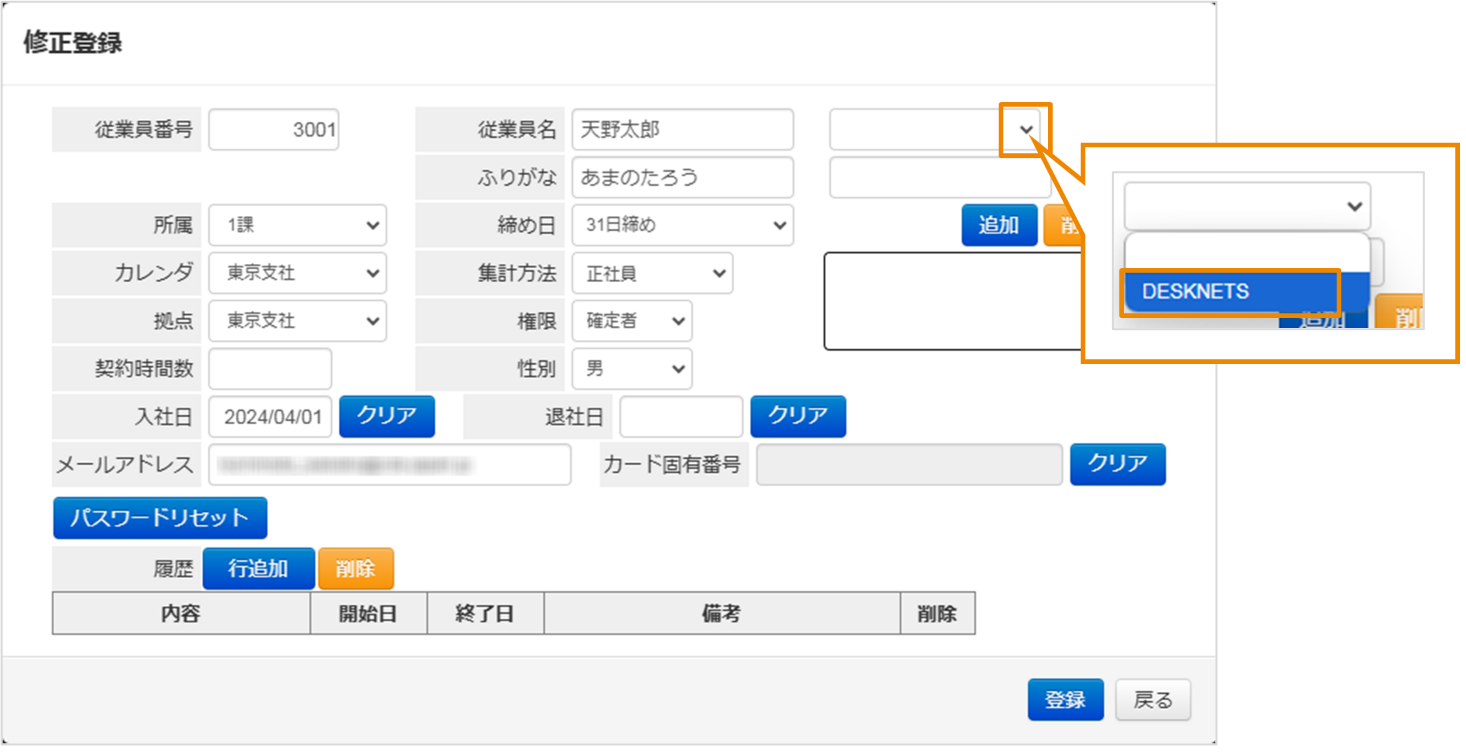The image size is (1466, 752).
Task: Select DESKNETS from the dropdown list
Action: (1230, 292)
